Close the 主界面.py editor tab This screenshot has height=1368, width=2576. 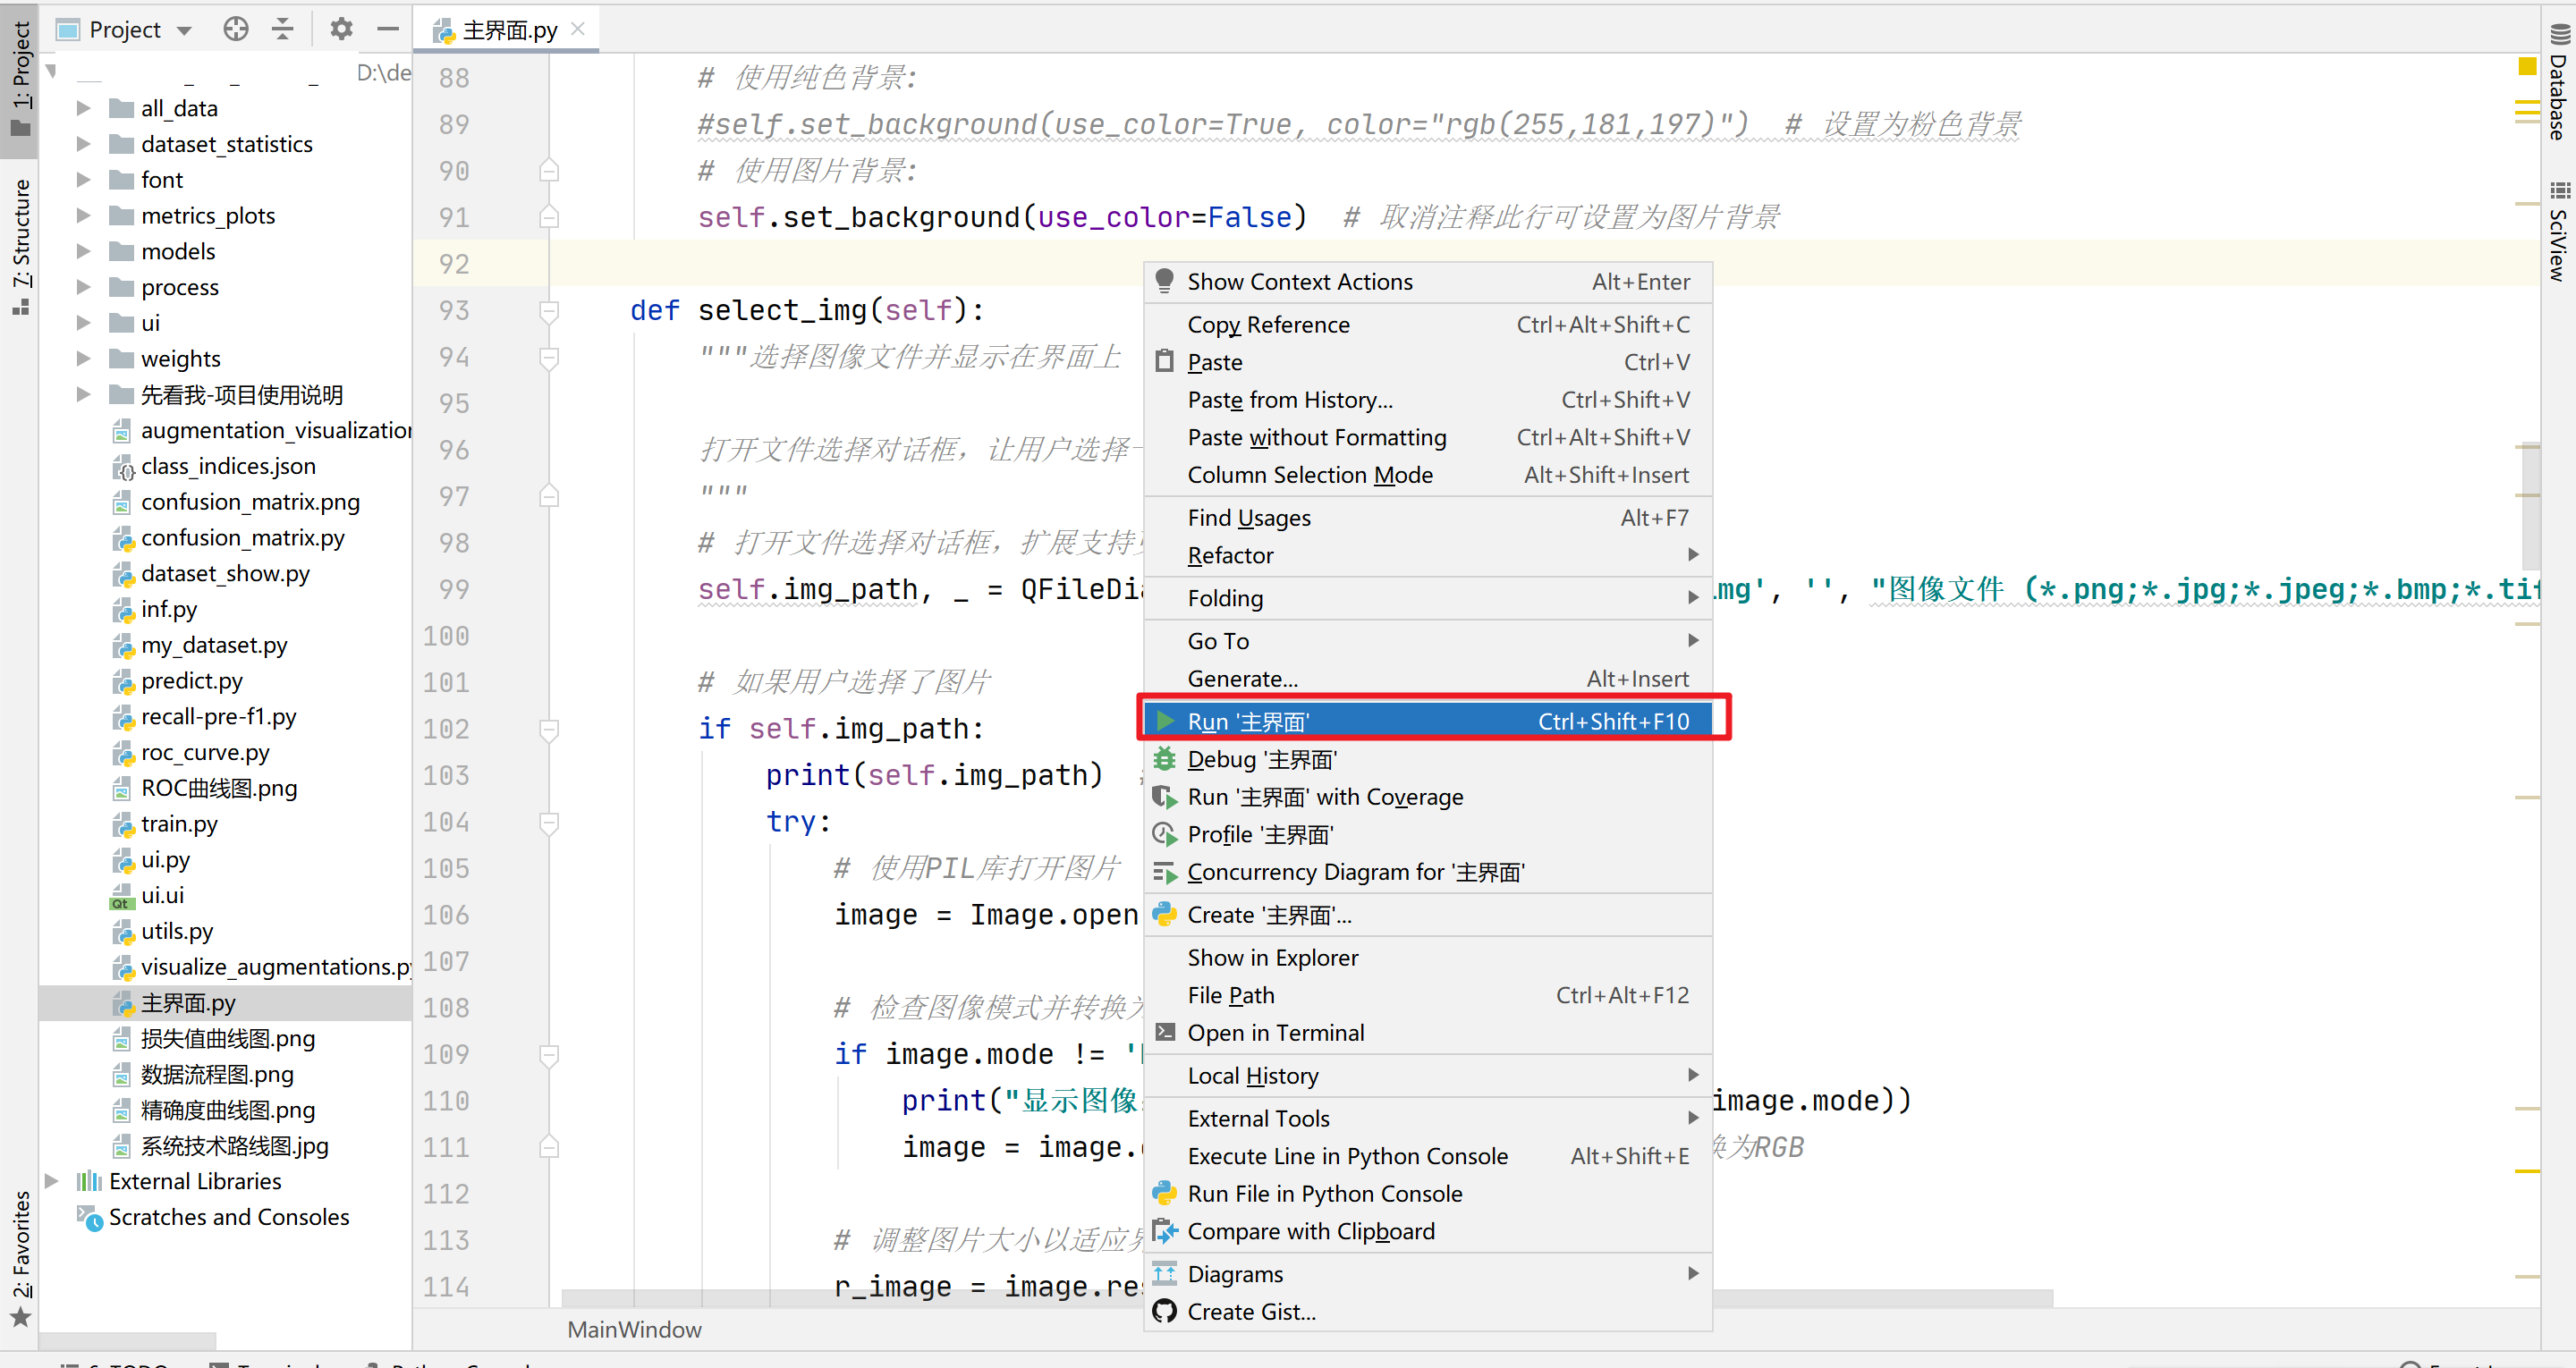[577, 29]
